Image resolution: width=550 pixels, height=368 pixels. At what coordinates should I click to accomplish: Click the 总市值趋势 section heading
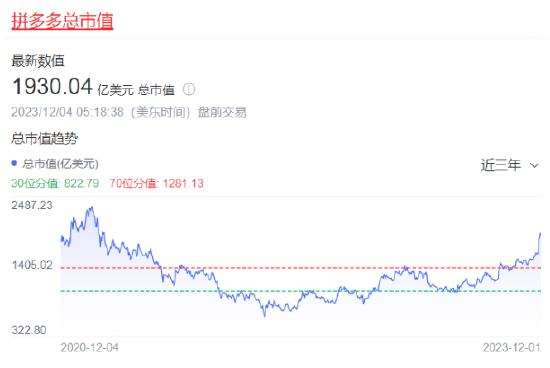coord(45,139)
